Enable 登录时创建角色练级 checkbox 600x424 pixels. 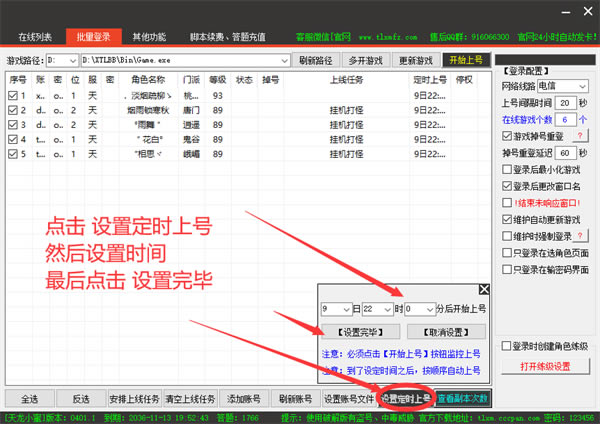507,346
